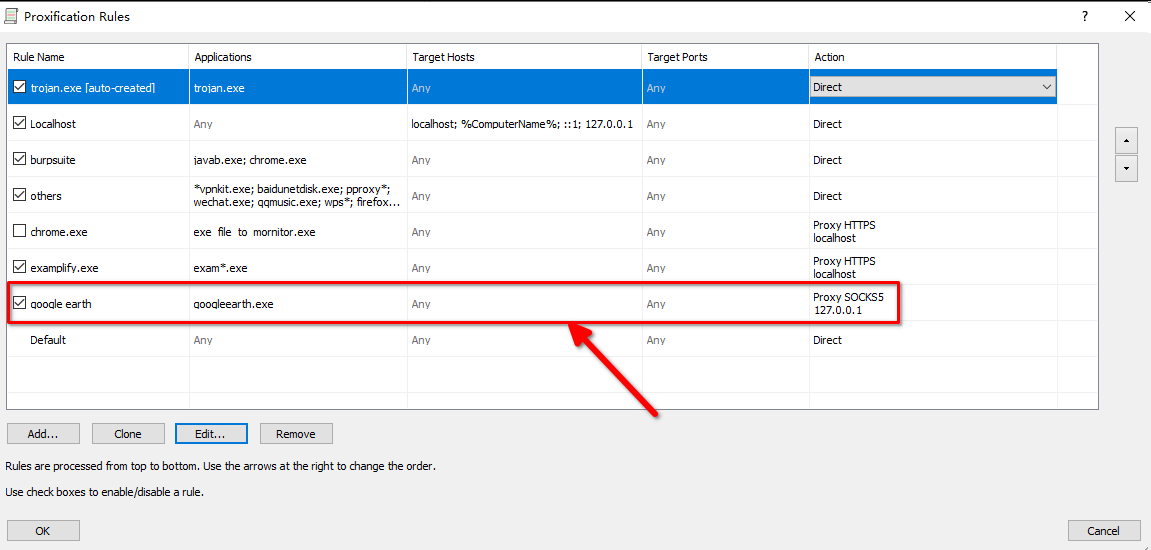Disable the Localhost rule checkbox
Image resolution: width=1151 pixels, height=550 pixels.
point(20,124)
